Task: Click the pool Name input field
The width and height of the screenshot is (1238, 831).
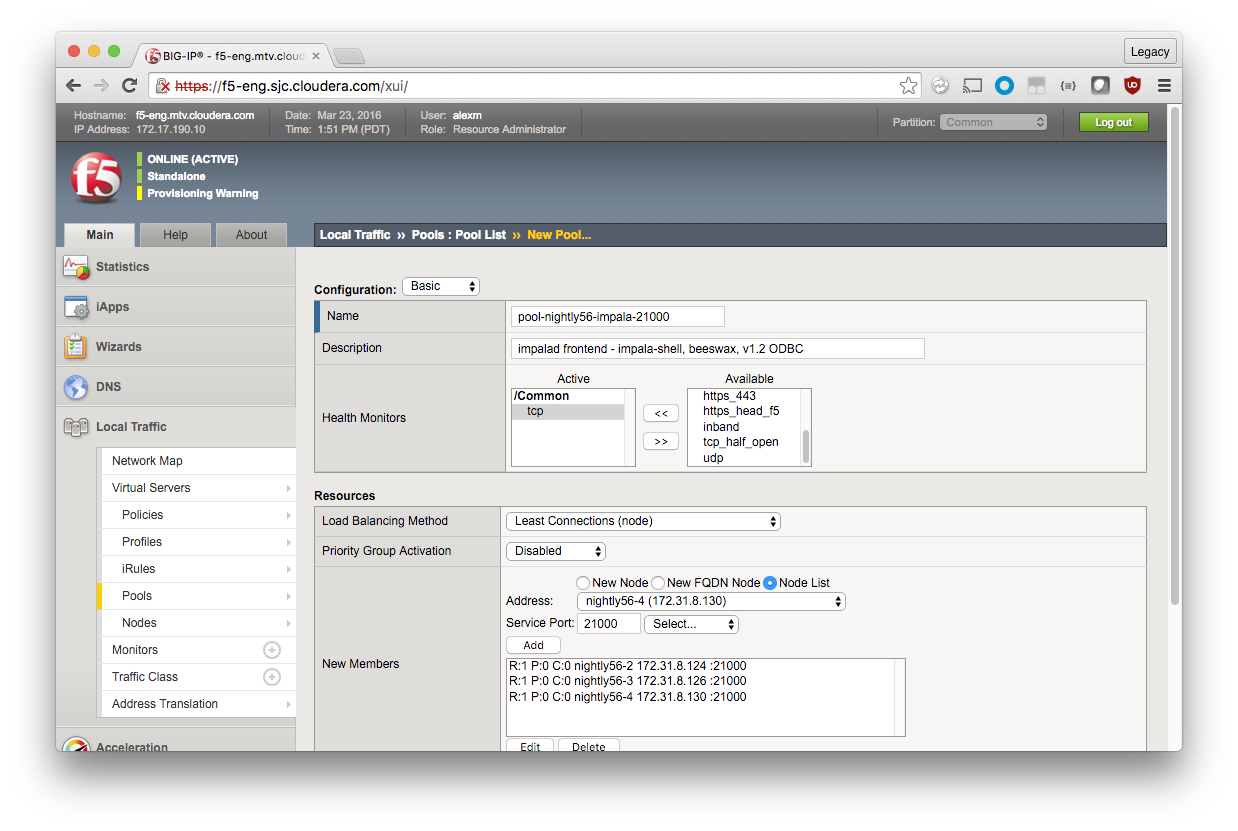Action: [x=617, y=317]
